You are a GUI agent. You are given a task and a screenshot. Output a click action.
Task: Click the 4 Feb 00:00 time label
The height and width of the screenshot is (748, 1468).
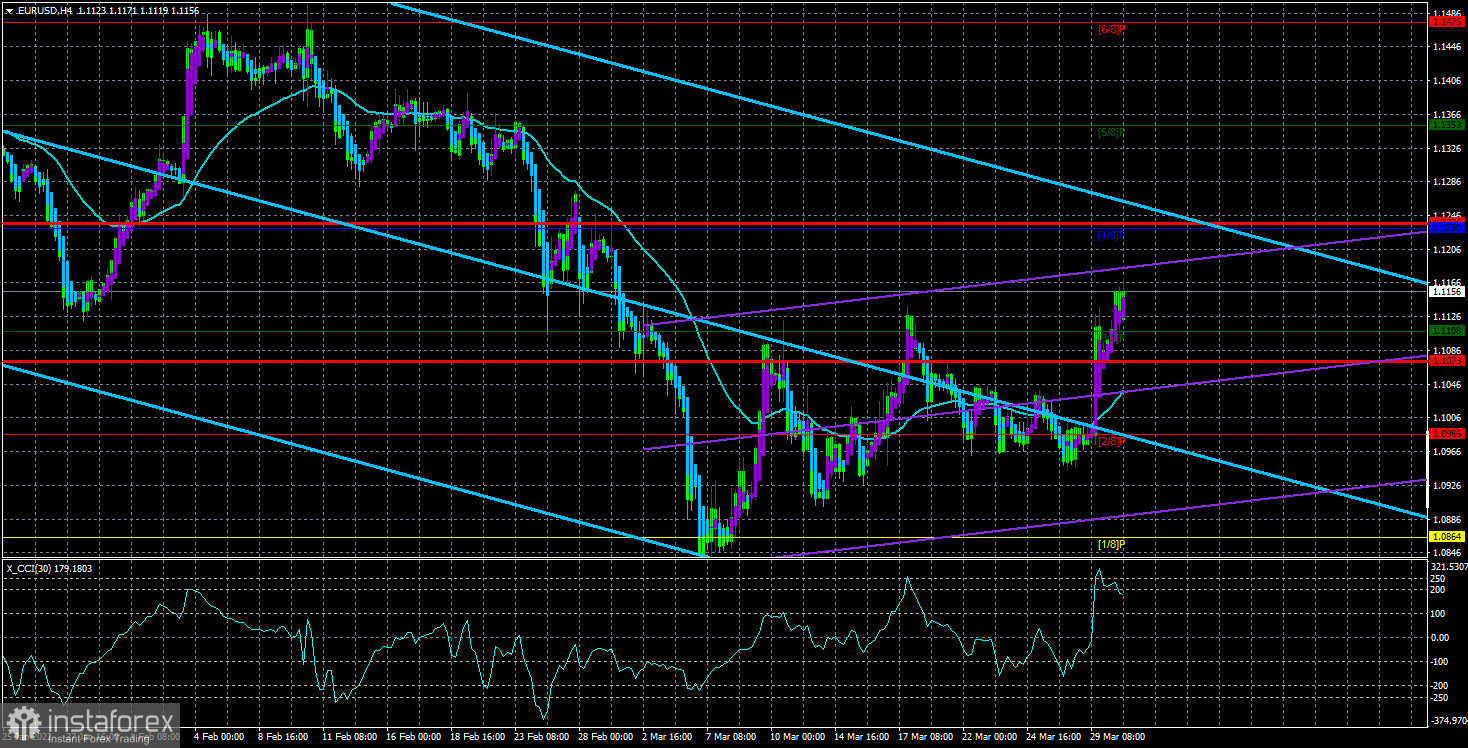217,736
